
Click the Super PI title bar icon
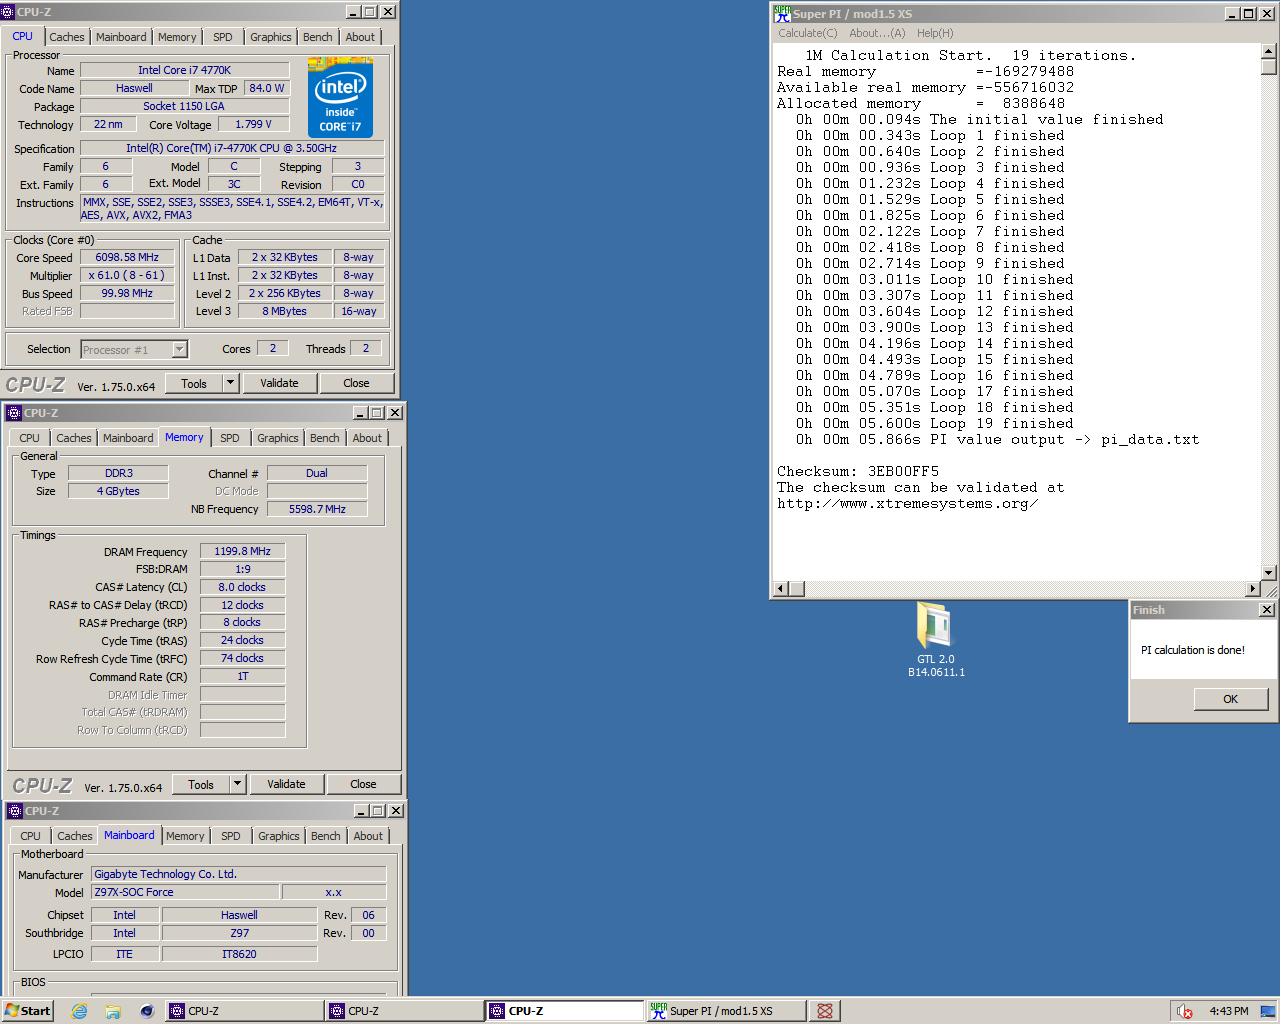pos(783,13)
